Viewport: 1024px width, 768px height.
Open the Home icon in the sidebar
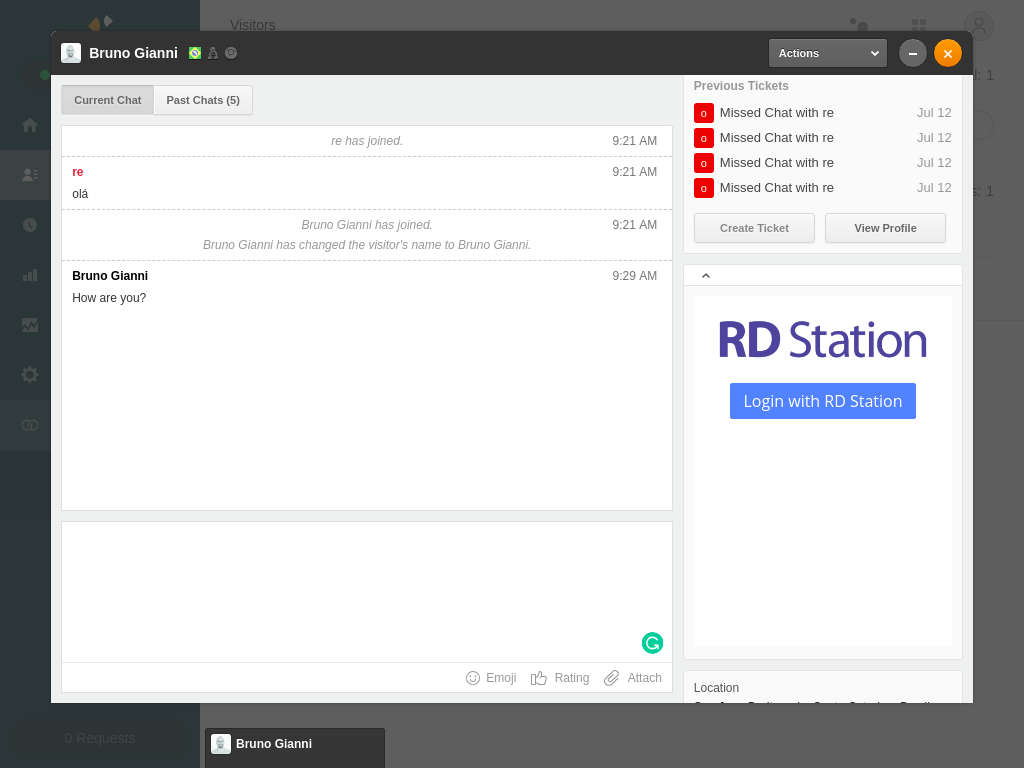pyautogui.click(x=29, y=125)
